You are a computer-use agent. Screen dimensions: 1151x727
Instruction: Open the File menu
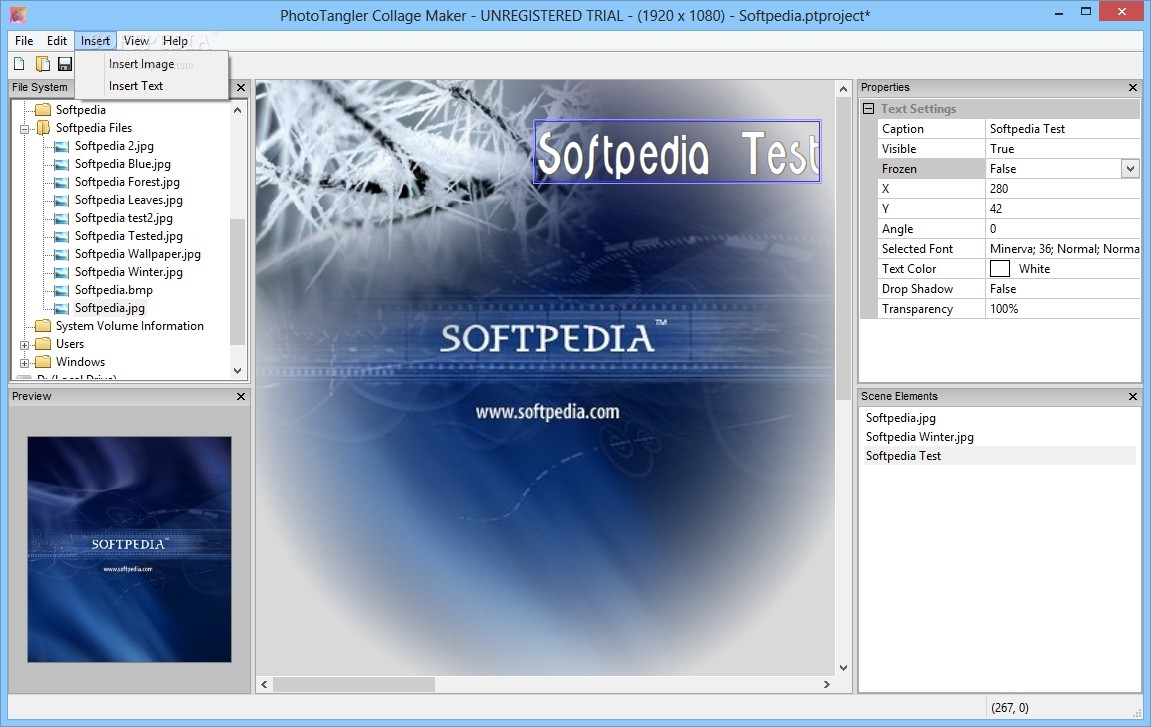pyautogui.click(x=24, y=41)
